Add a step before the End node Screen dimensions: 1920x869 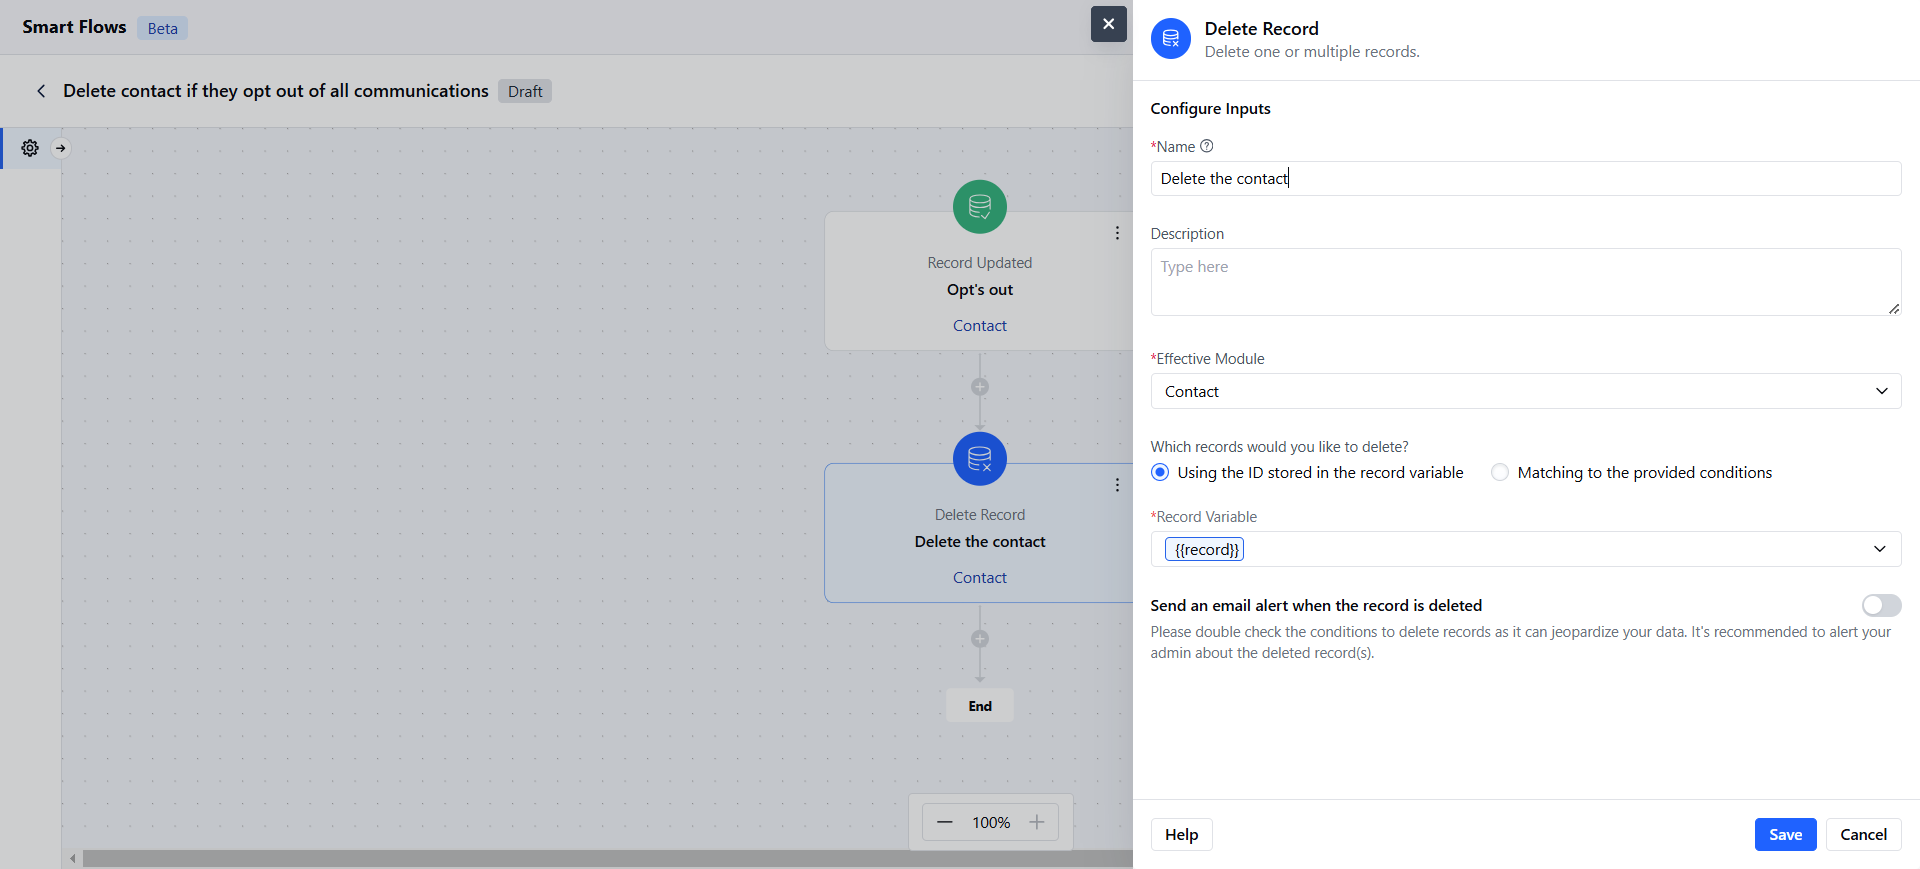980,639
